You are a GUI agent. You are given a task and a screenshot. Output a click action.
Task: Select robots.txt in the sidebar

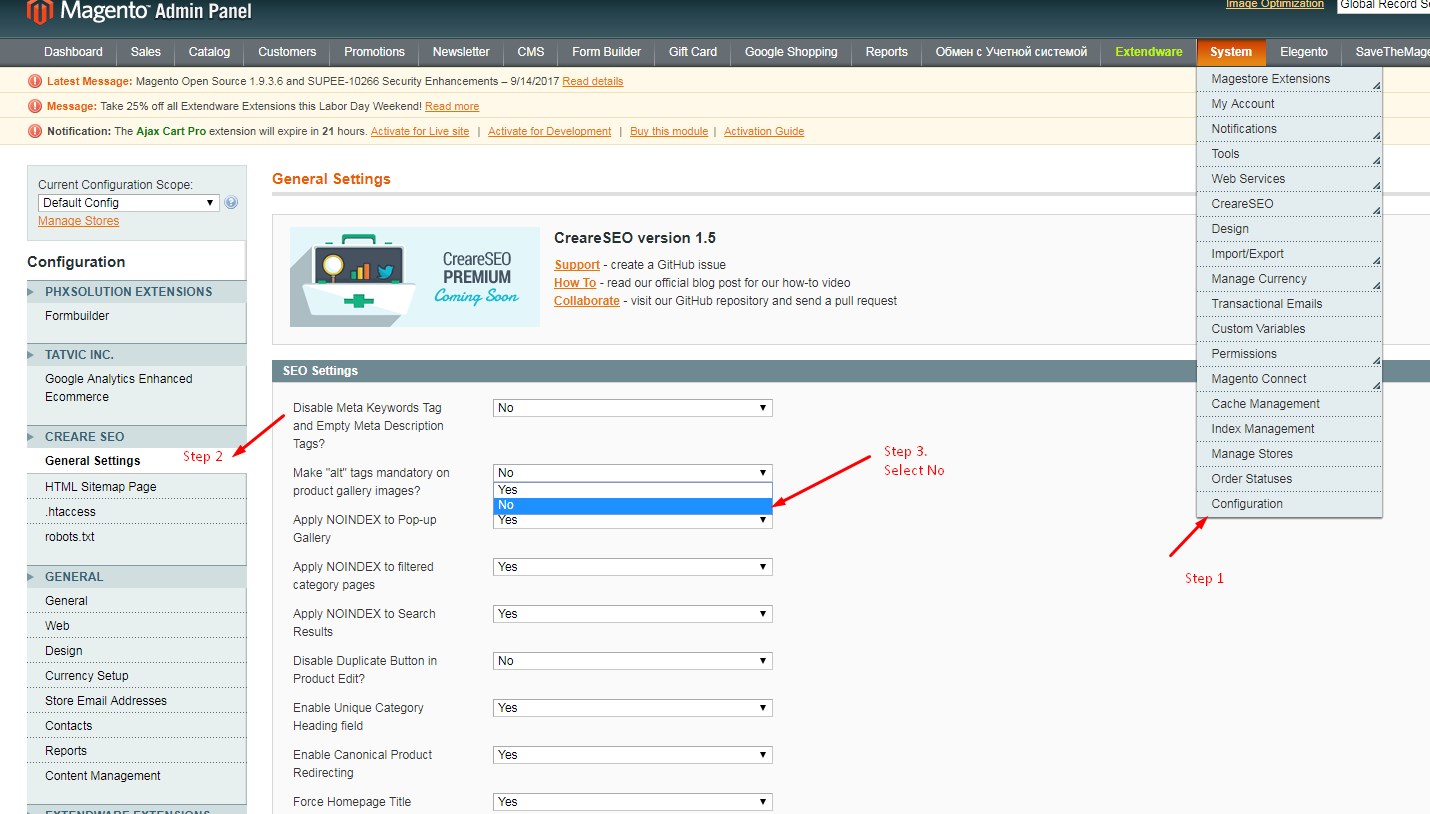68,536
